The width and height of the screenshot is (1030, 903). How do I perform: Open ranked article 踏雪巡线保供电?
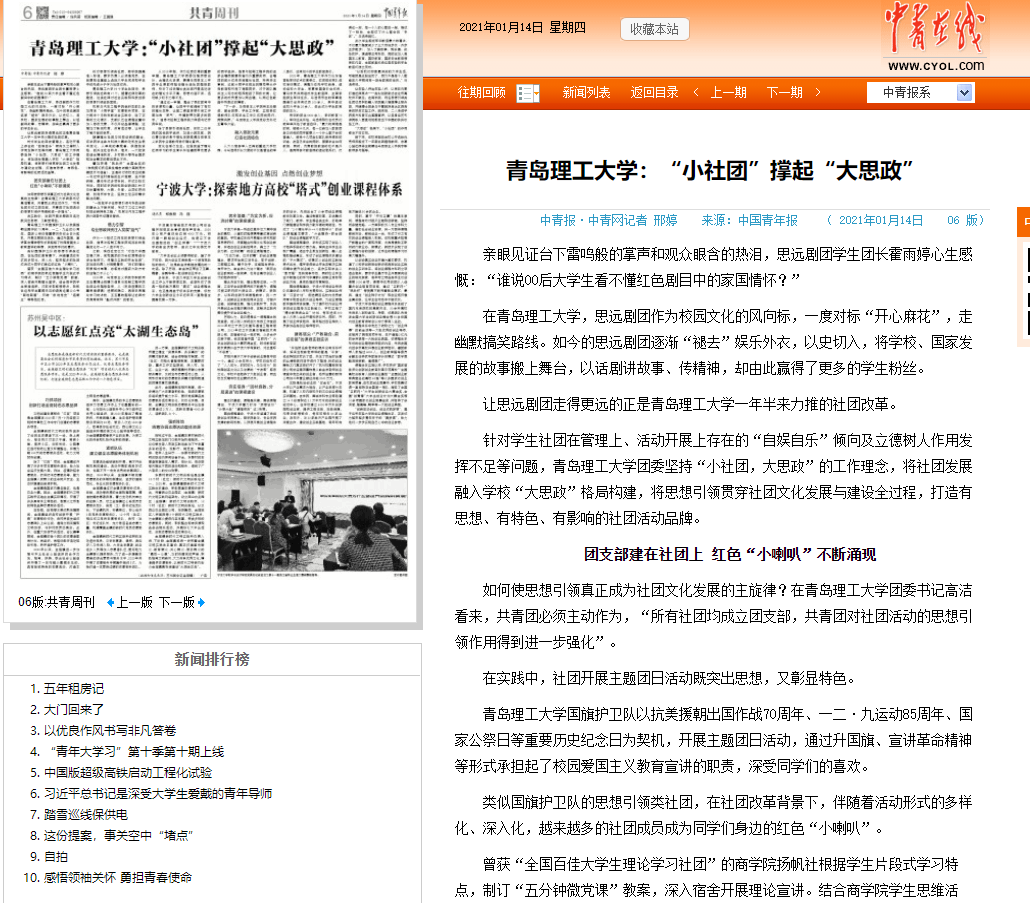(85, 814)
